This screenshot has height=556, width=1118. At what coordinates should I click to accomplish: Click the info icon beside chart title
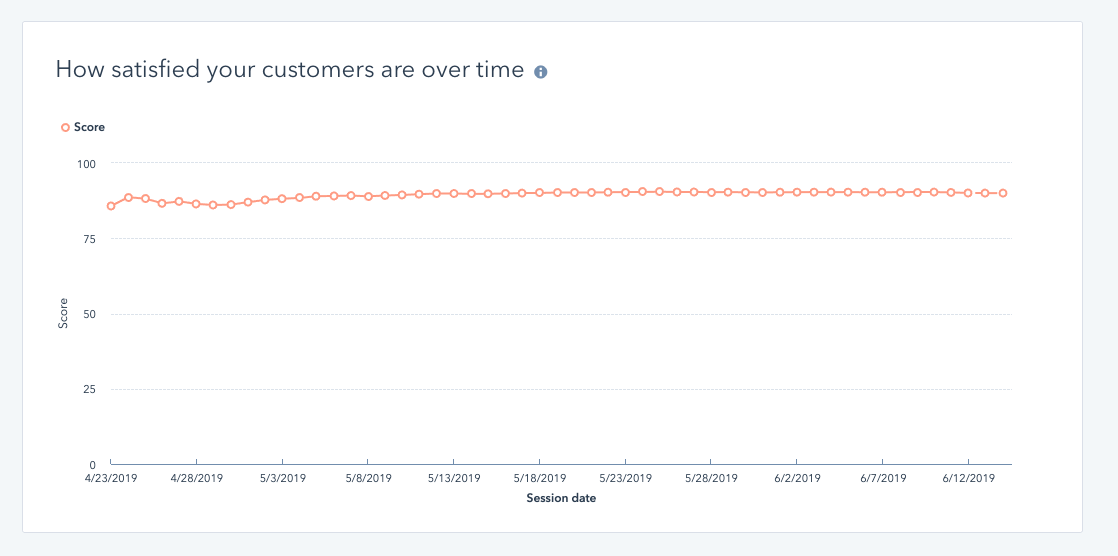point(541,72)
